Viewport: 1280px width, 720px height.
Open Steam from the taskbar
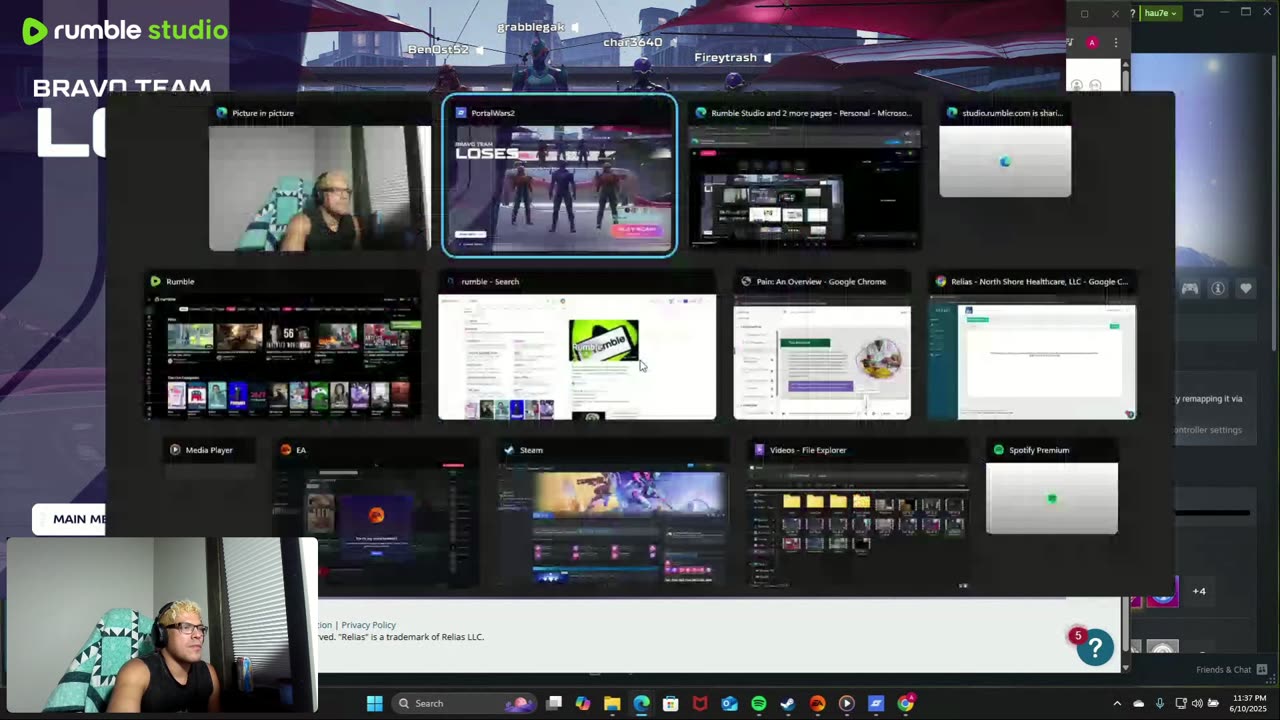(788, 703)
